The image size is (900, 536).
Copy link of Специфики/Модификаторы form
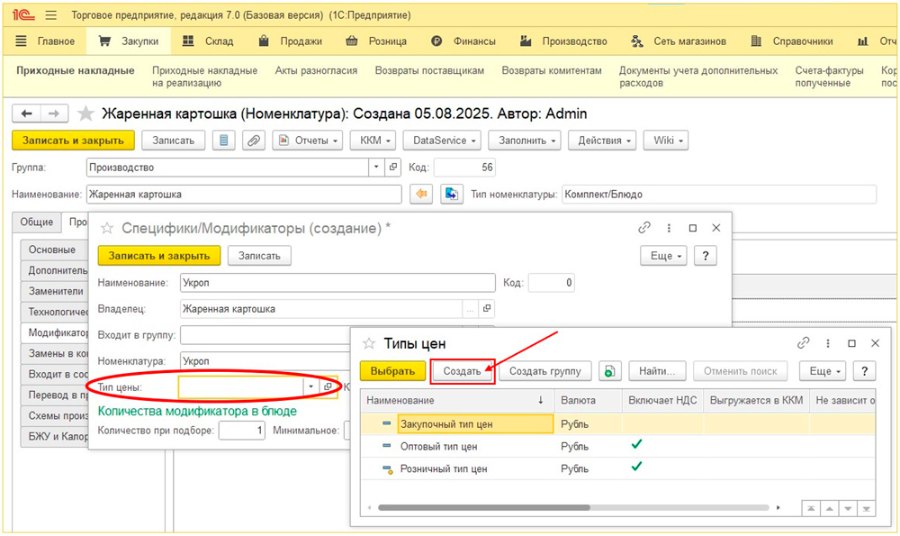tap(644, 228)
